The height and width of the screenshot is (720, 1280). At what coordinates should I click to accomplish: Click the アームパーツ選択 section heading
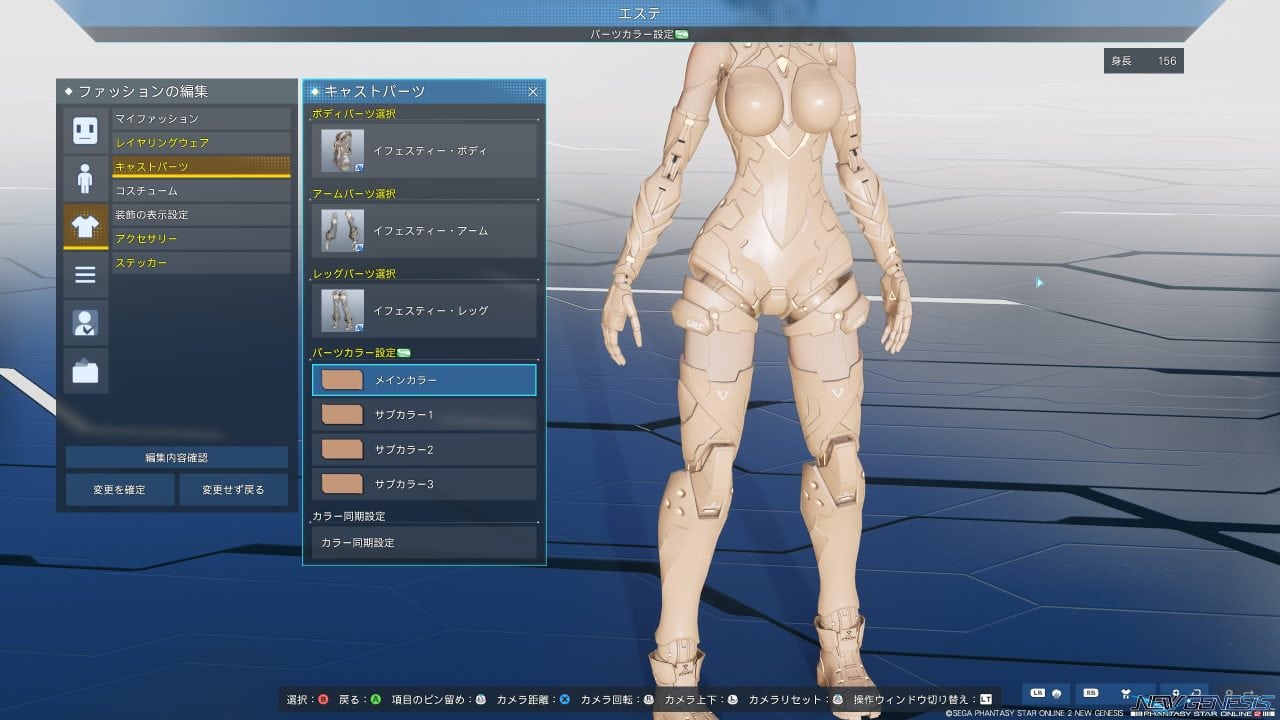[354, 194]
